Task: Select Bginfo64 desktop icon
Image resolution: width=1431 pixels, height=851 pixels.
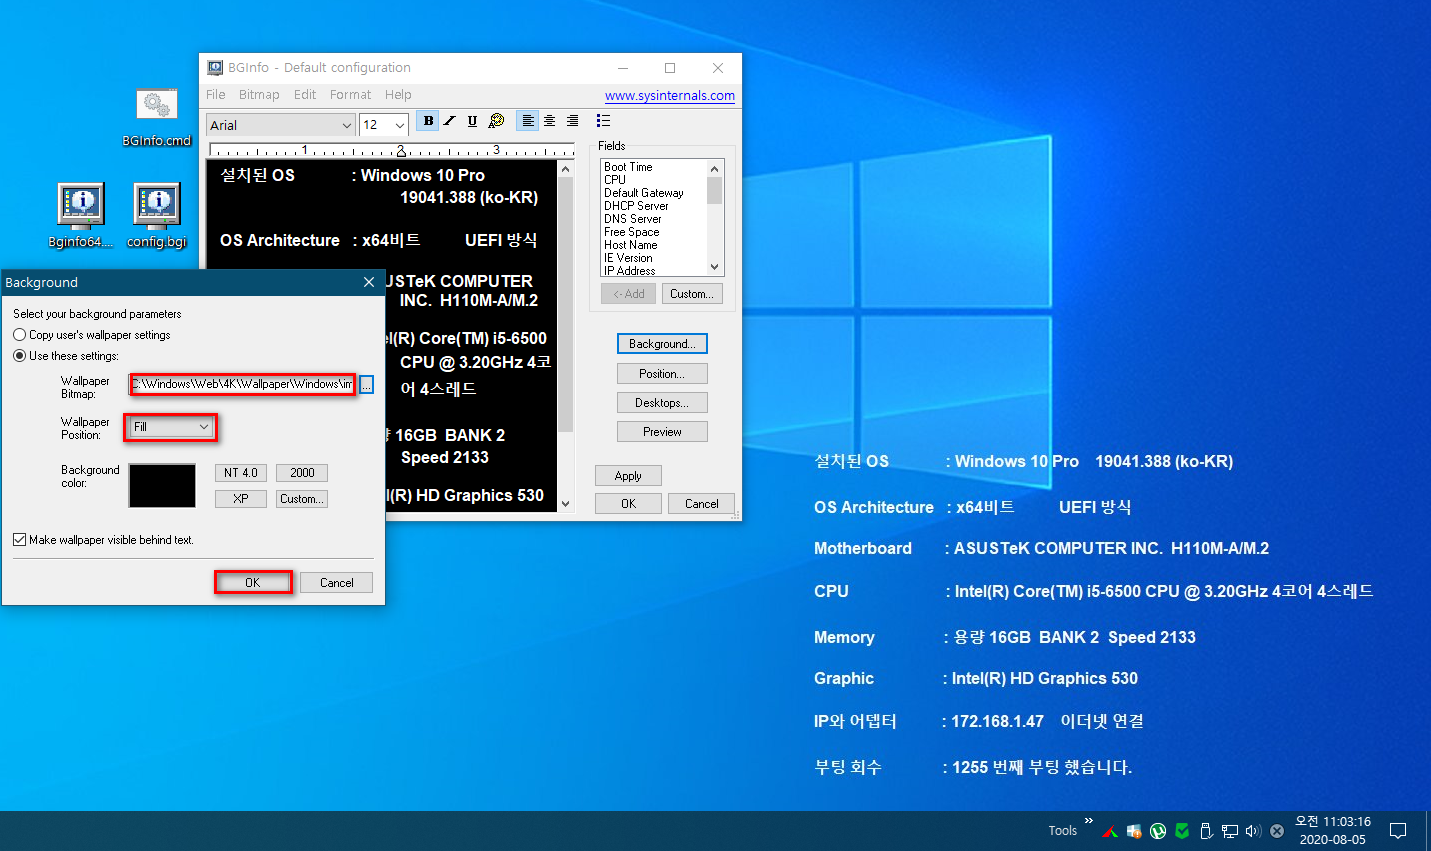Action: point(81,215)
